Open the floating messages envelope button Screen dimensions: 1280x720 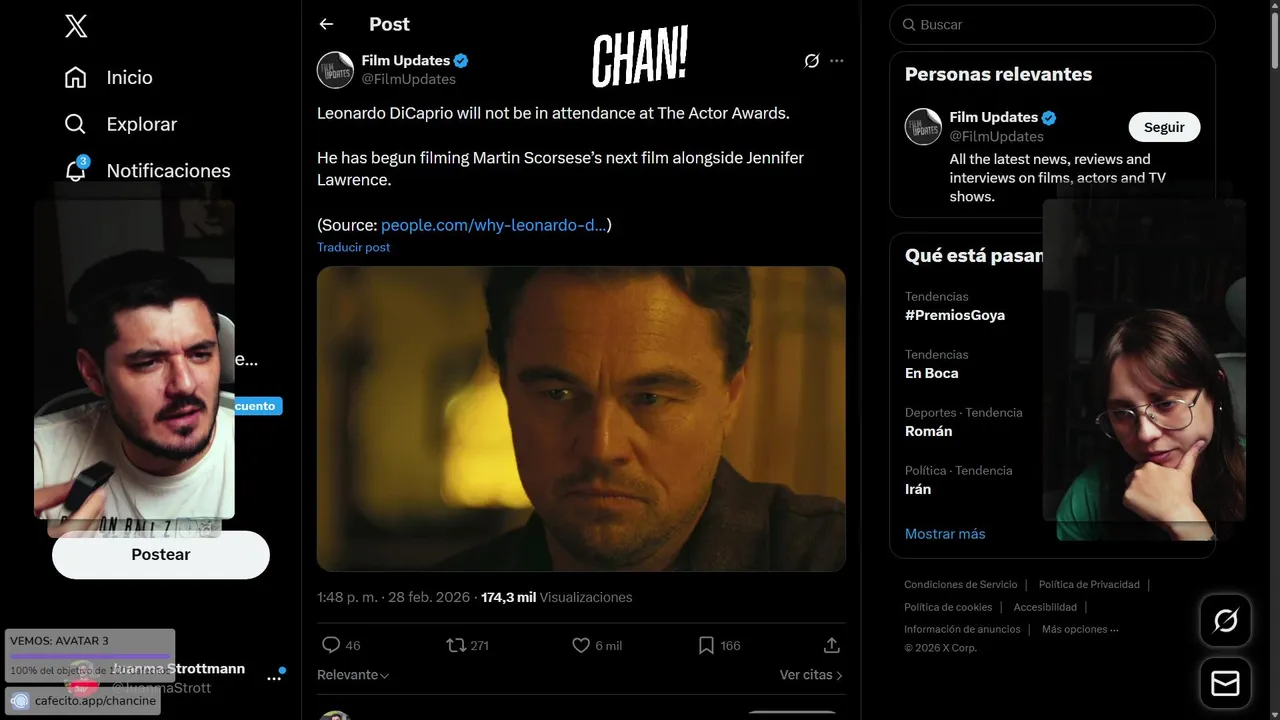pos(1225,683)
